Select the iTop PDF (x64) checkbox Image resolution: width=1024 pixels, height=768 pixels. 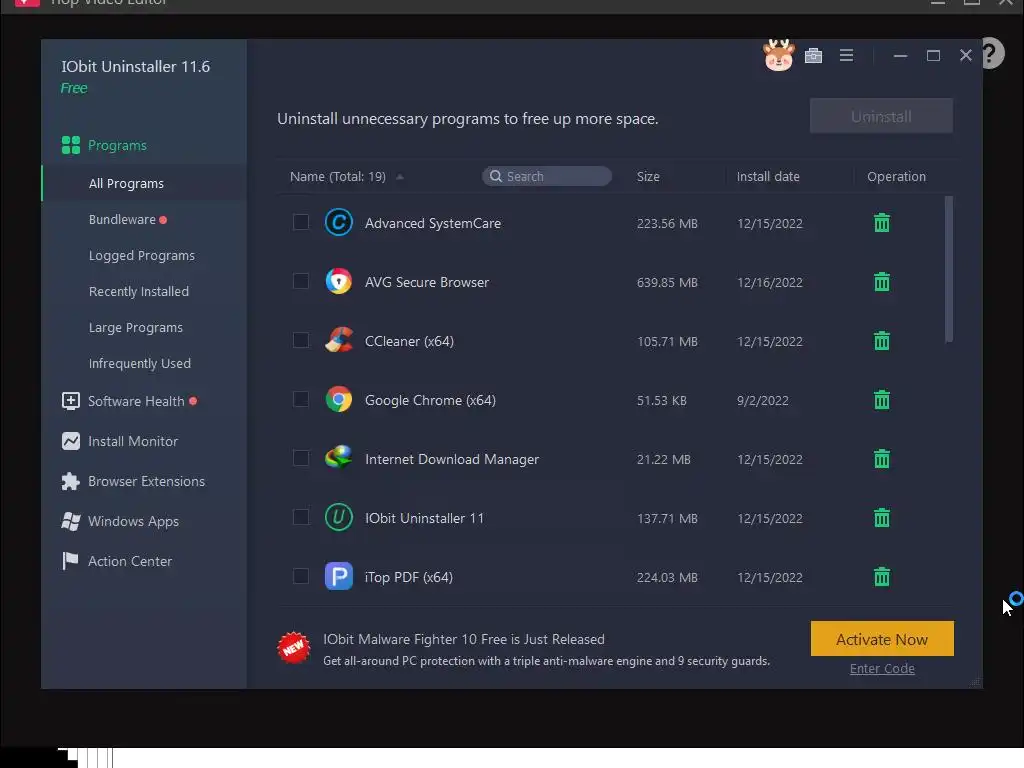click(x=300, y=576)
